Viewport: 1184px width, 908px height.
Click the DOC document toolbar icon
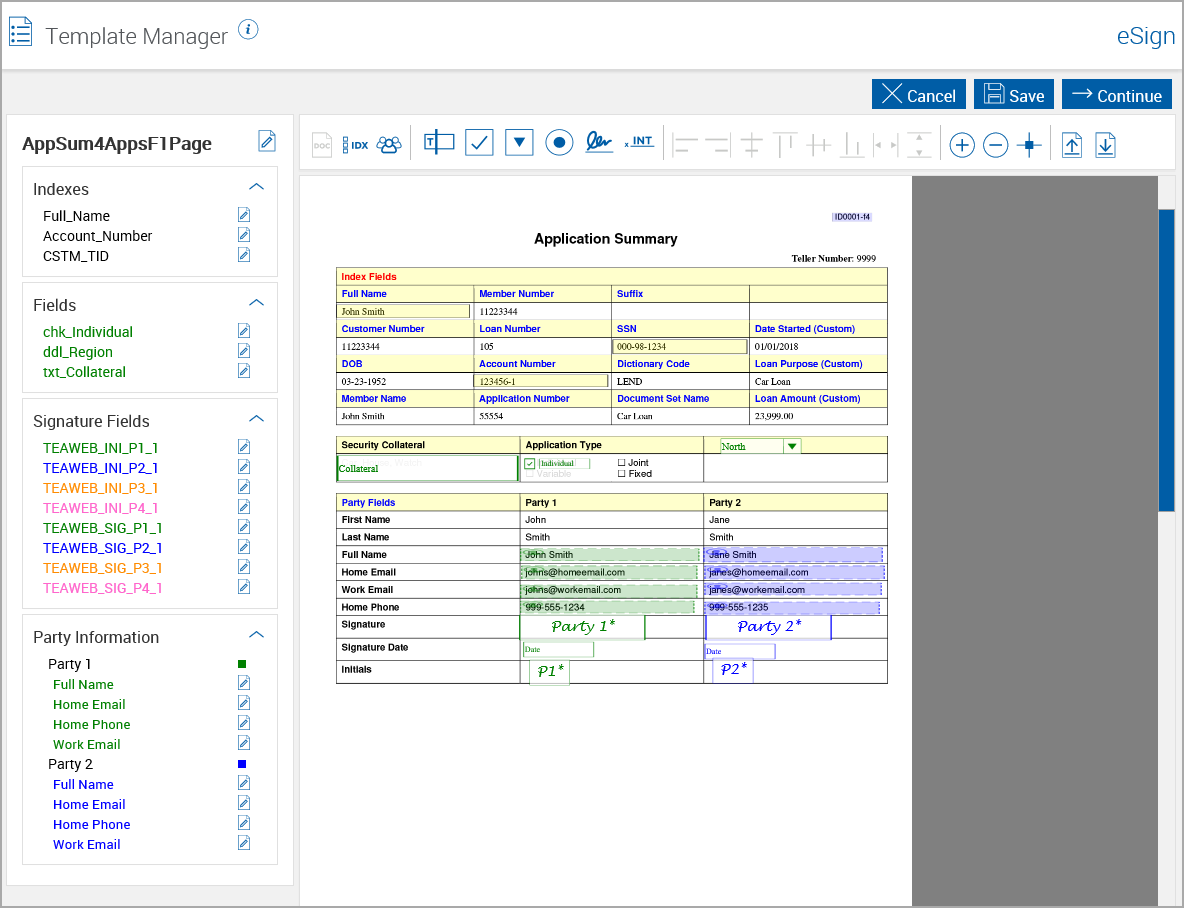322,144
